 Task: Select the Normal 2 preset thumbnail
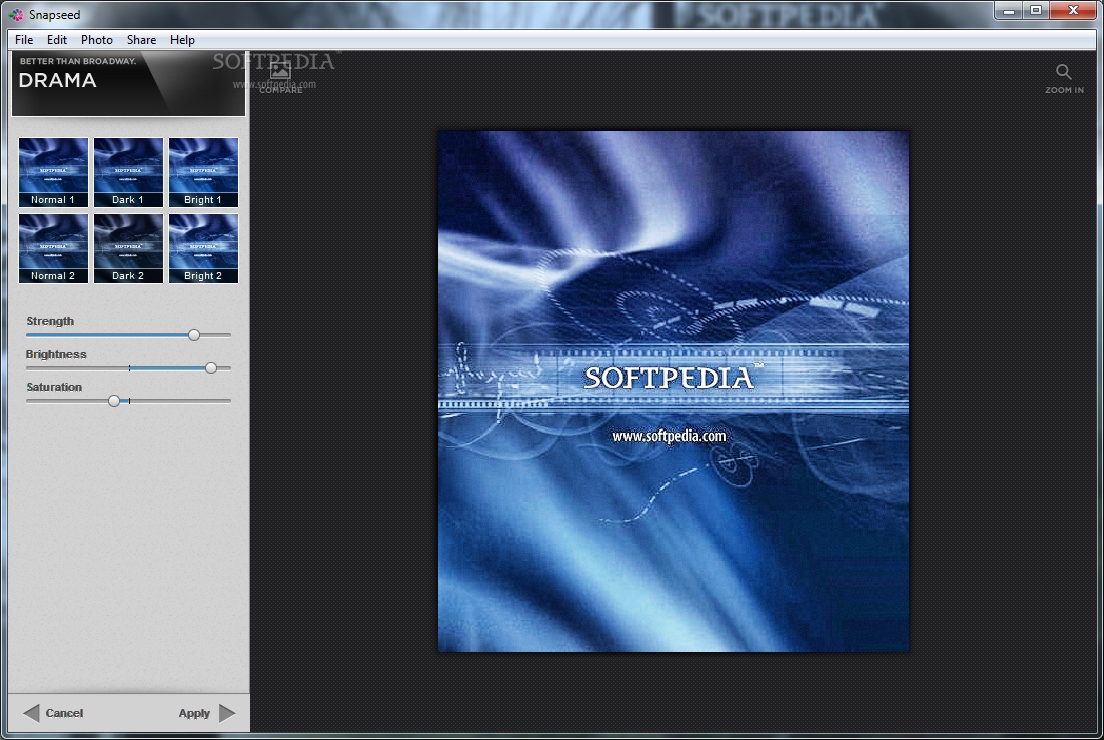tap(54, 248)
